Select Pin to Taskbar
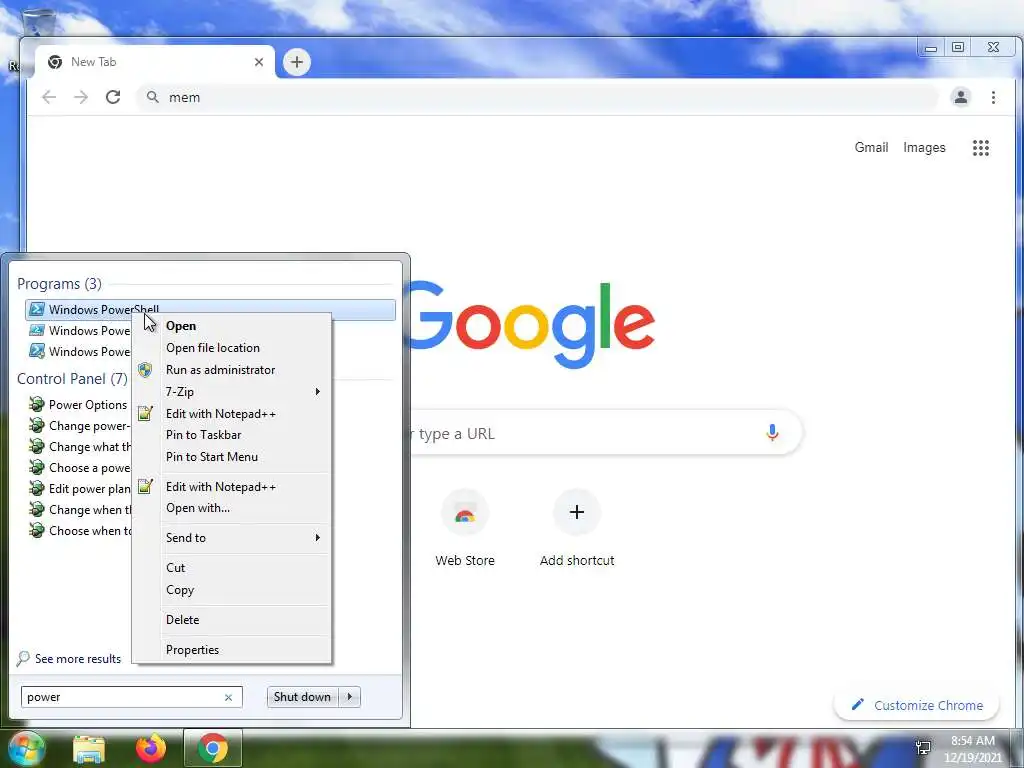This screenshot has width=1024, height=768. coord(232,435)
